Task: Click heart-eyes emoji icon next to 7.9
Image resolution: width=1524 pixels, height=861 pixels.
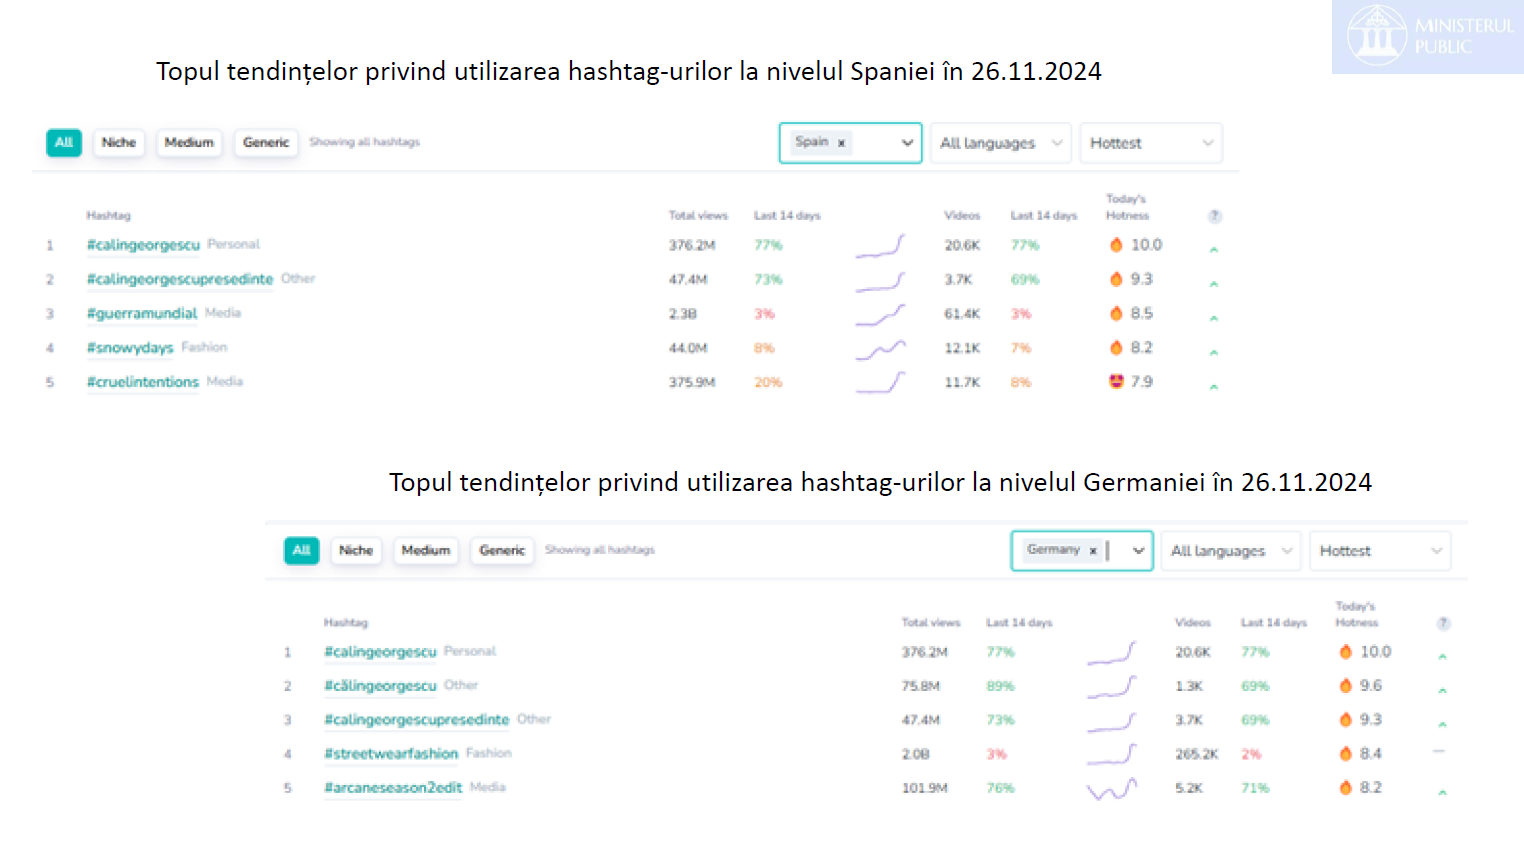Action: click(x=1116, y=381)
